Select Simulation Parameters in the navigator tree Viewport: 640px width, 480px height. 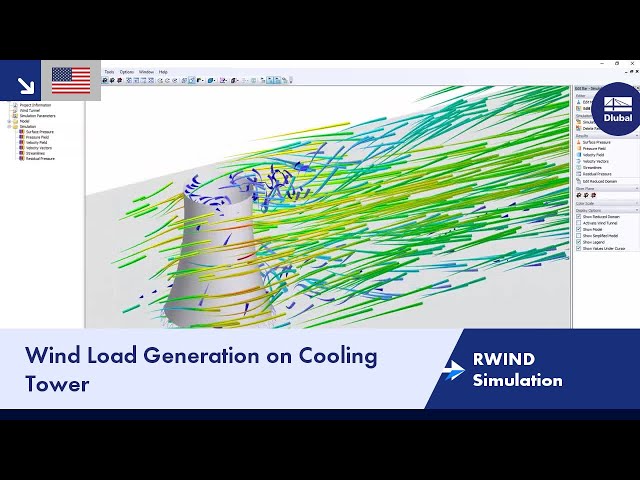coord(38,116)
